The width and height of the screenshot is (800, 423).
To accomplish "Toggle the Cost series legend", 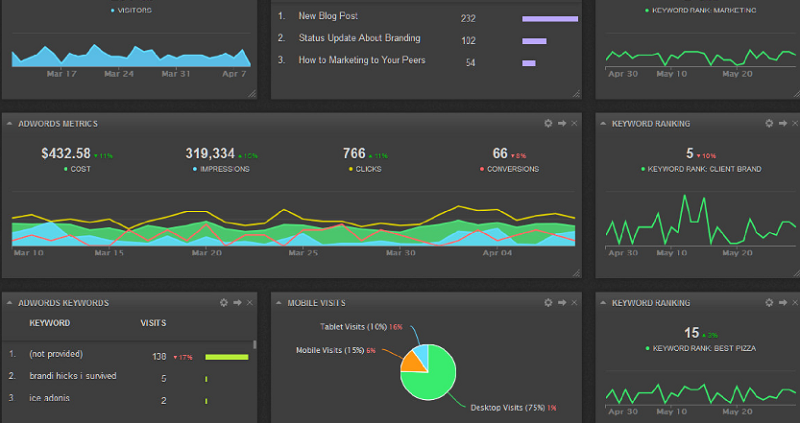I will pos(66,169).
